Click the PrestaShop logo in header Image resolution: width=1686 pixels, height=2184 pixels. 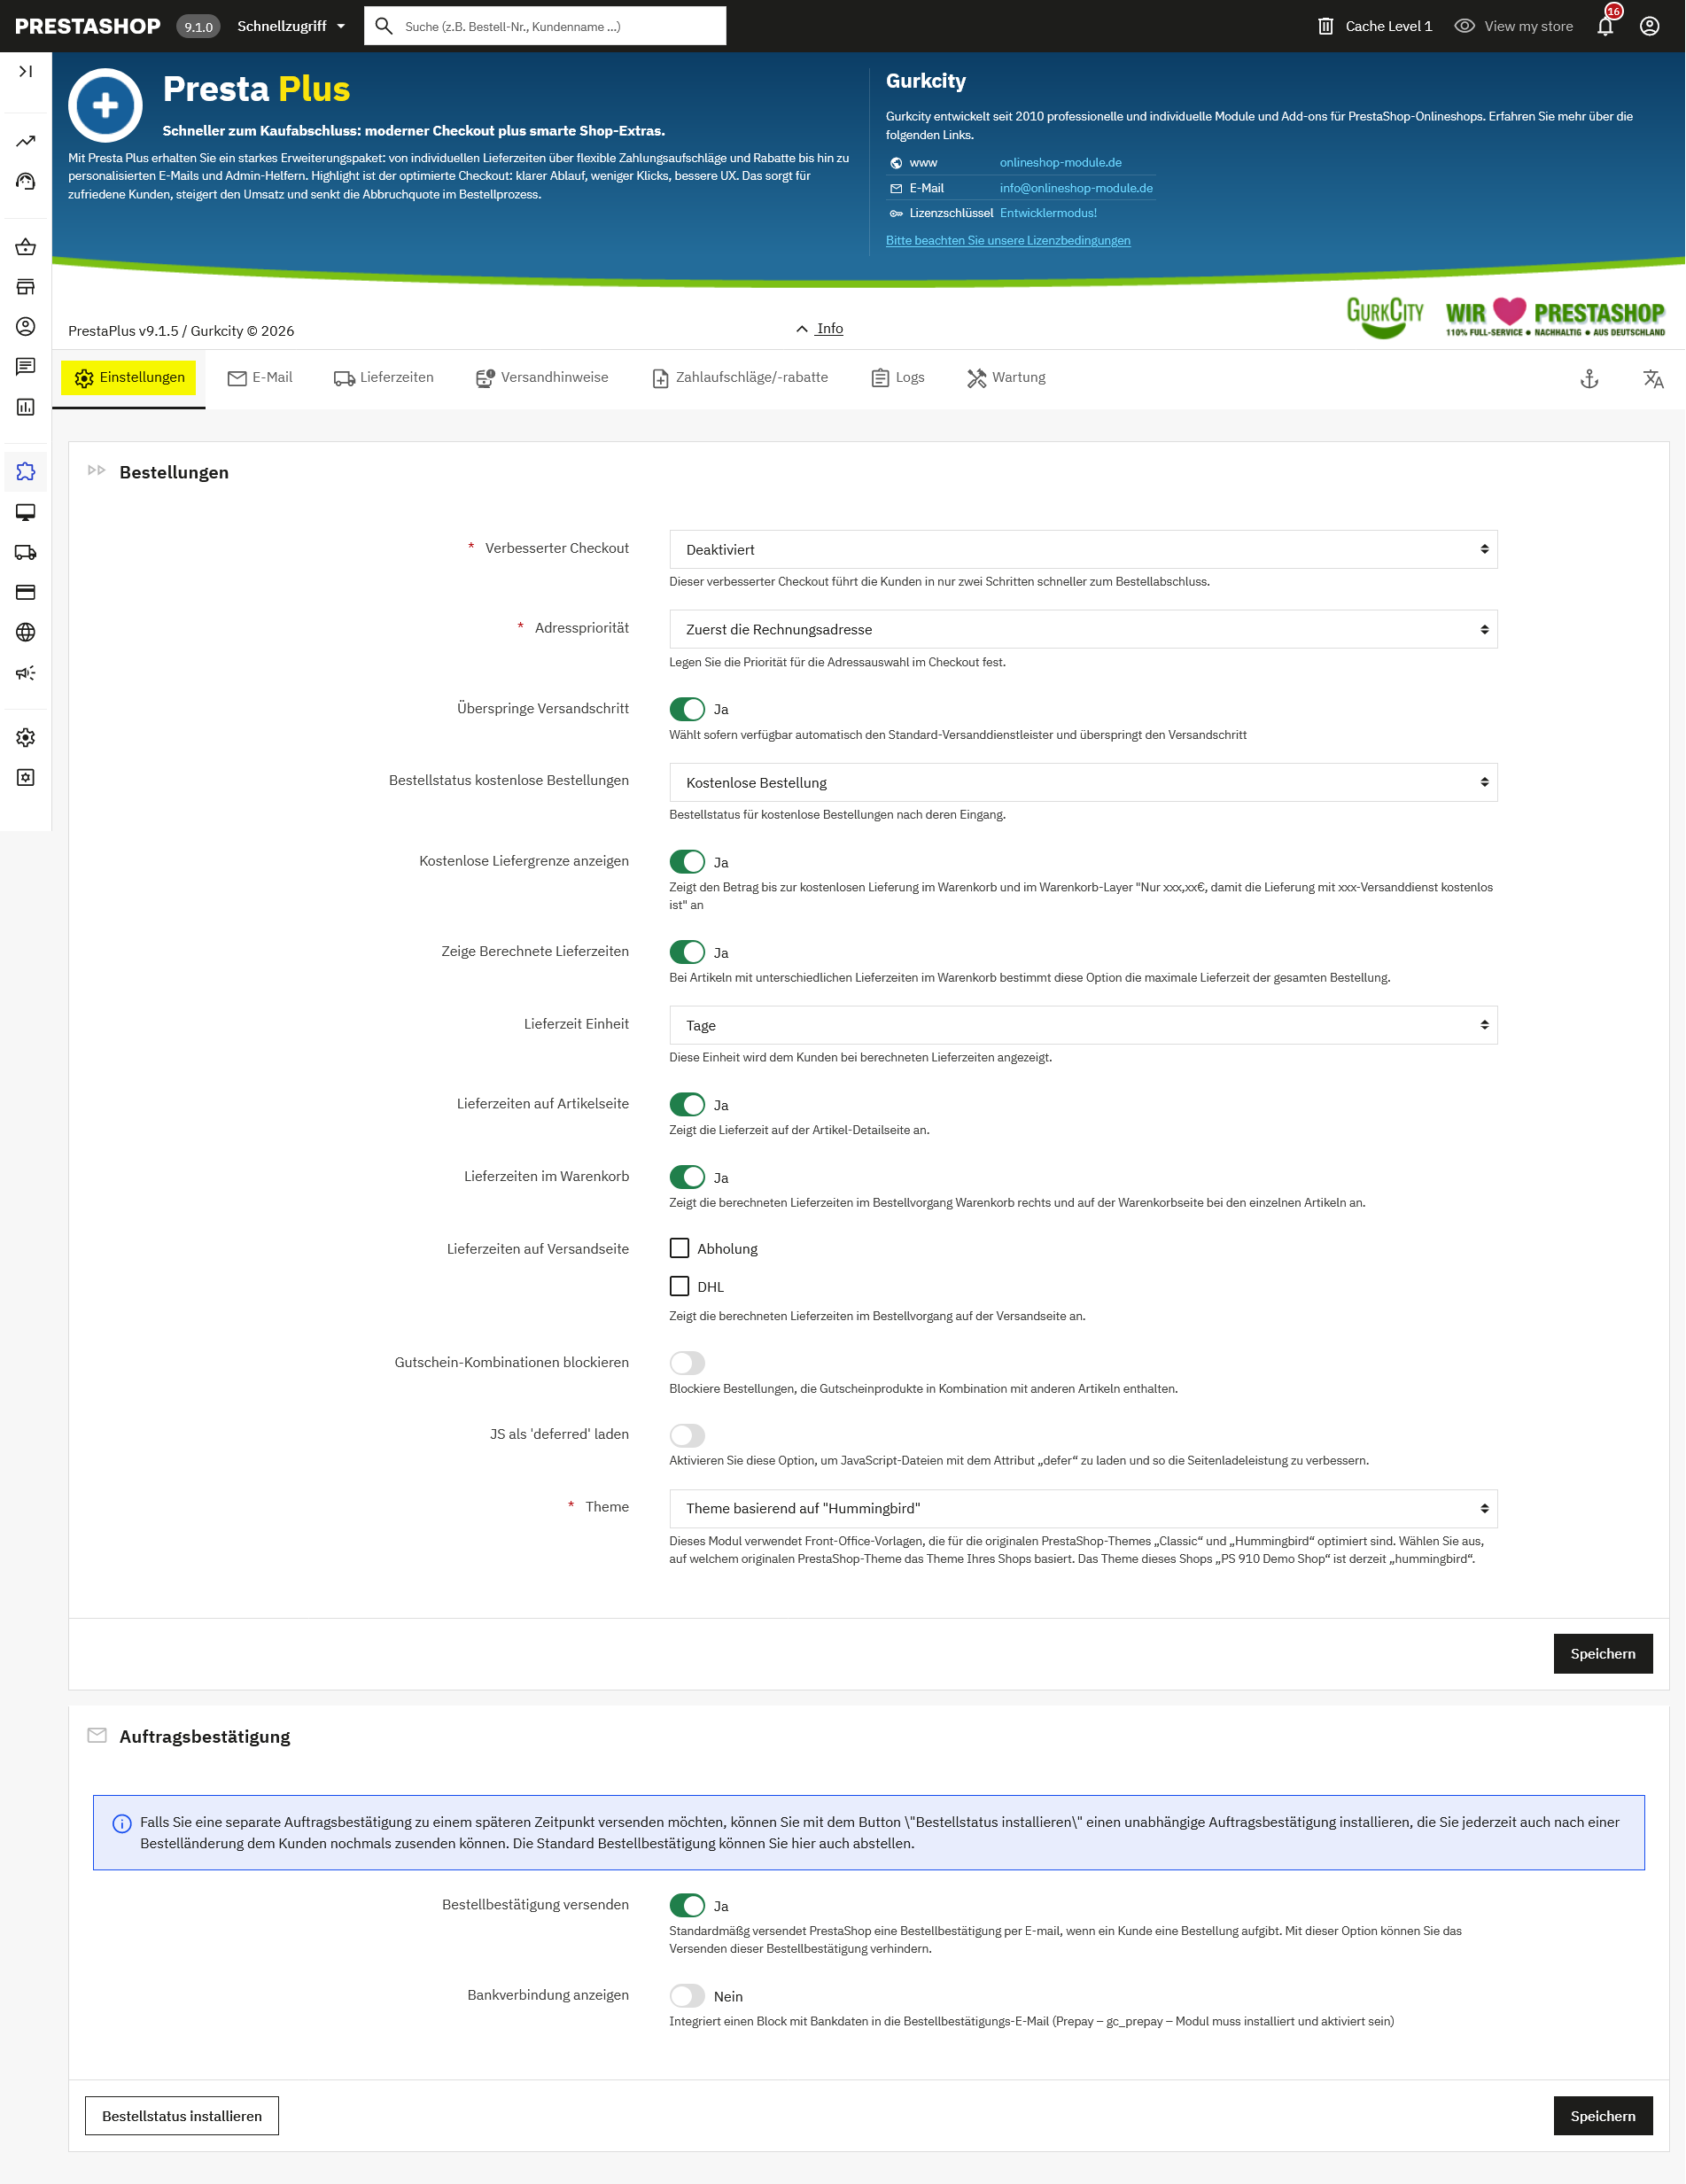click(88, 26)
